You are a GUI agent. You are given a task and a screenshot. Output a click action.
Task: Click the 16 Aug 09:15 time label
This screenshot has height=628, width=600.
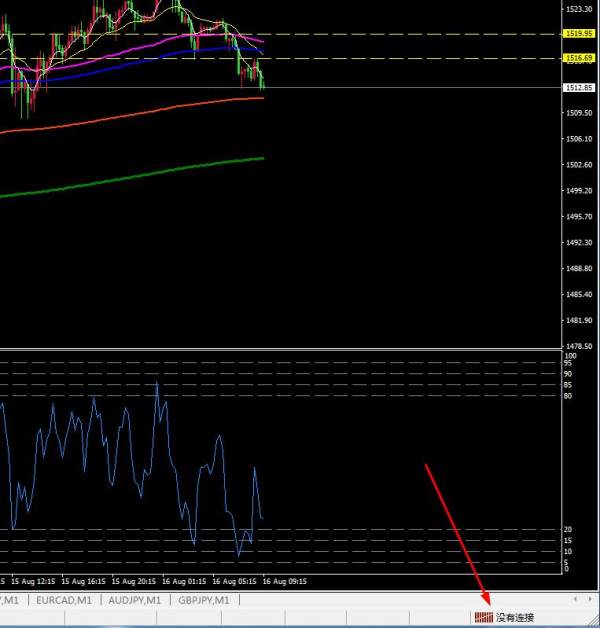pyautogui.click(x=285, y=581)
